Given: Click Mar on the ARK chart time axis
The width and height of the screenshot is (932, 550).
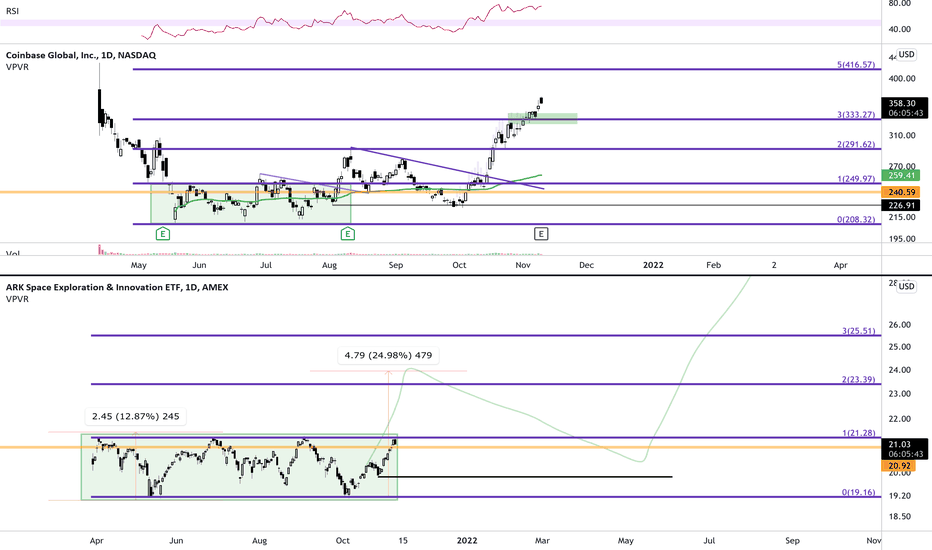Looking at the screenshot, I should [x=542, y=540].
